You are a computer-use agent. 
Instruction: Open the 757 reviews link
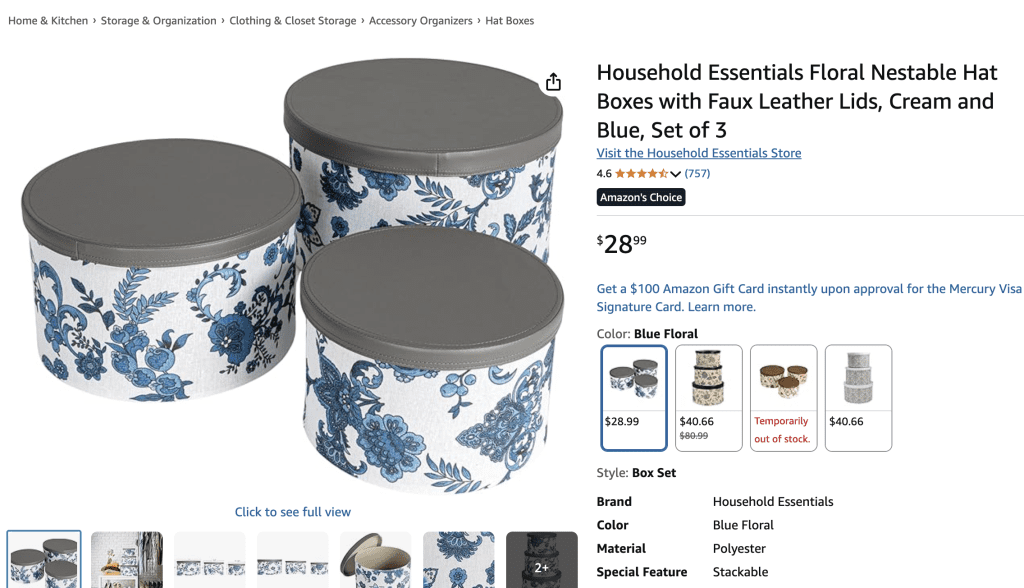697,174
